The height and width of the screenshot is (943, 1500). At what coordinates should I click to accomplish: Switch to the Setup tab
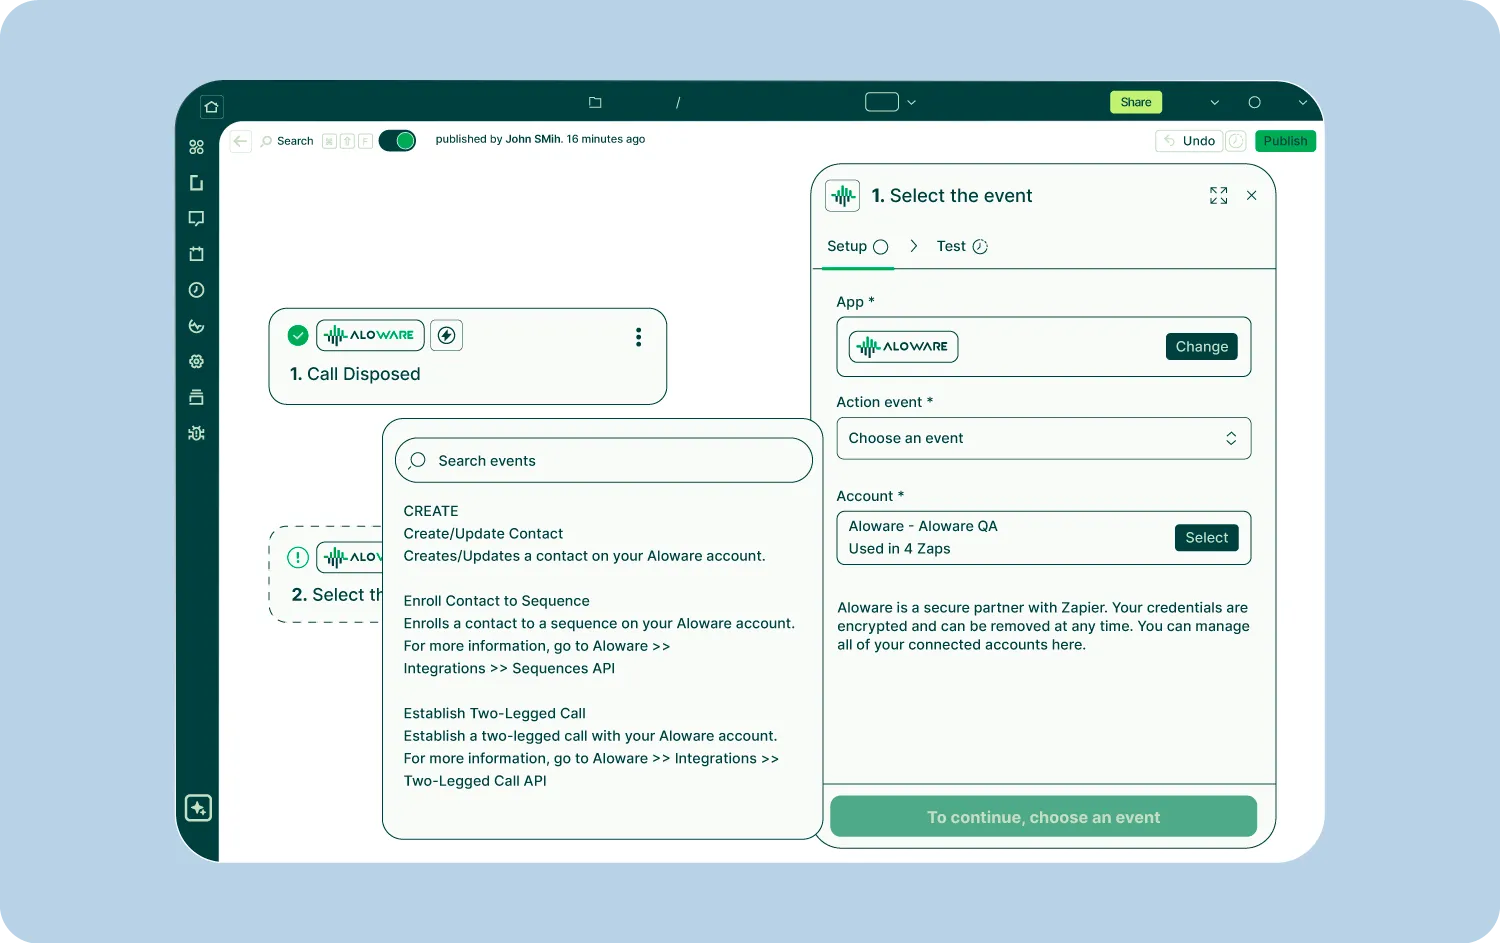(x=857, y=247)
